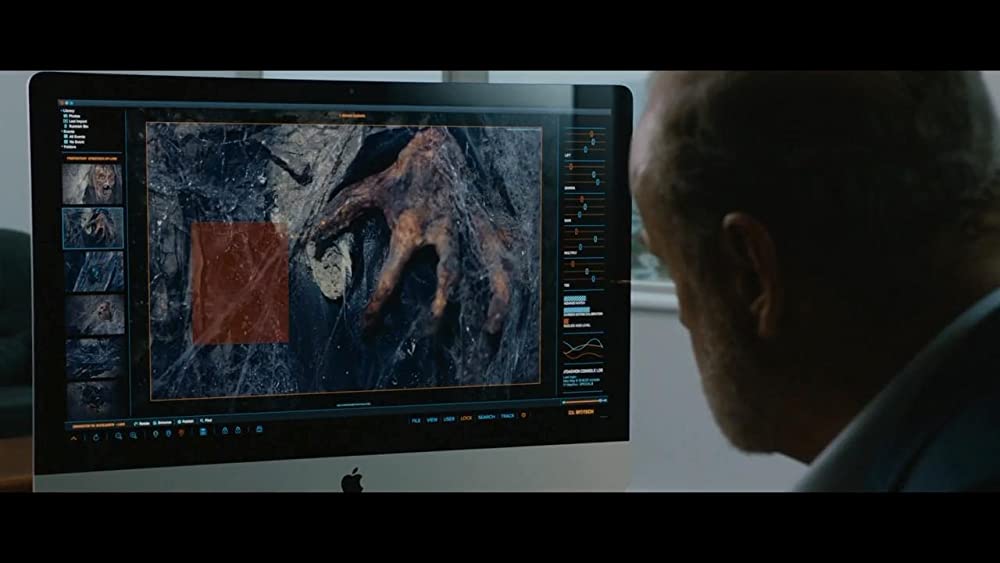
Task: Collapse the Library tree section
Action: click(62, 110)
